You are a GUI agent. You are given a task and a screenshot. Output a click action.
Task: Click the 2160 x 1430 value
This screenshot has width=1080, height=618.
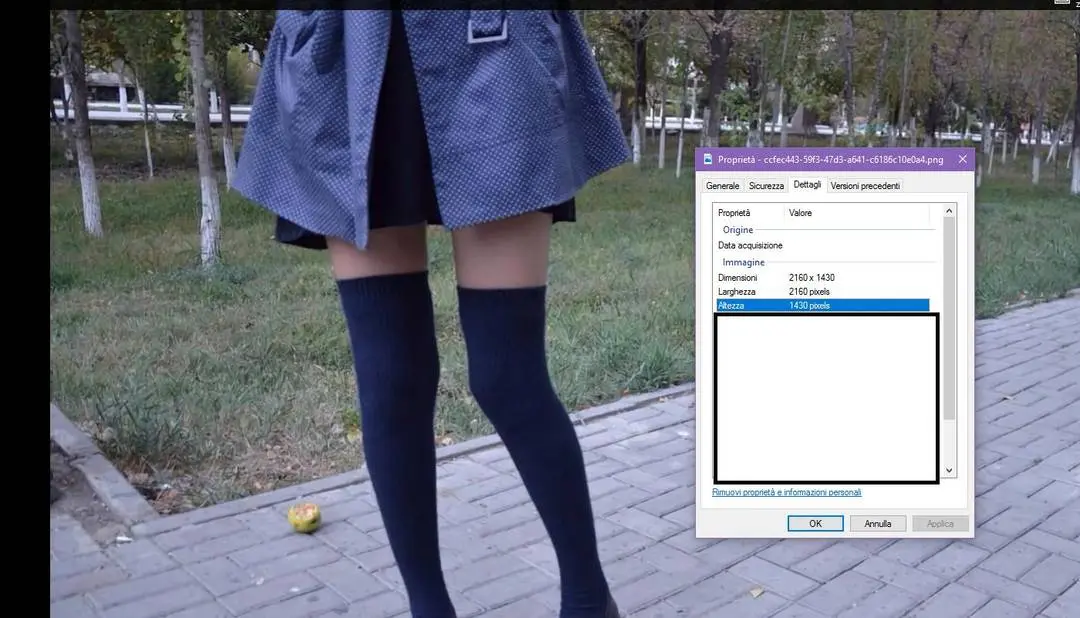click(811, 278)
